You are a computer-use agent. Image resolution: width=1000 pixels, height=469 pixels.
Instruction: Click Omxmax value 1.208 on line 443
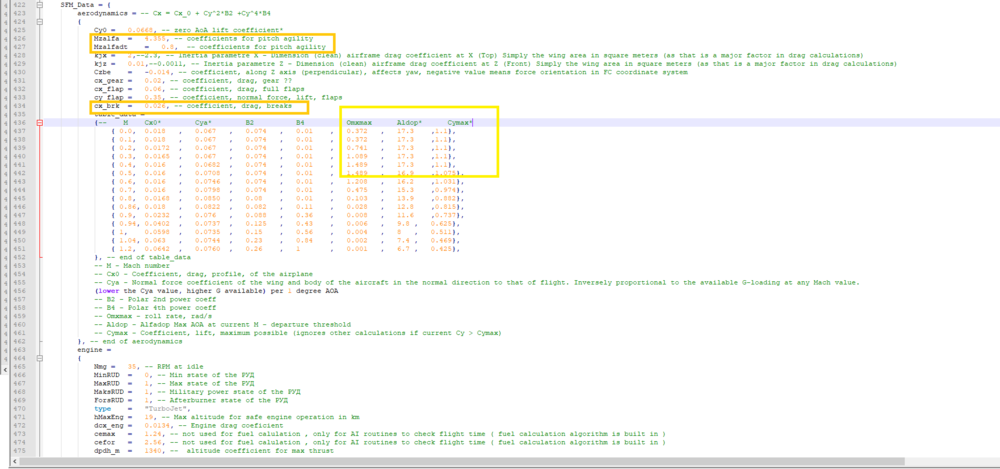tap(357, 181)
